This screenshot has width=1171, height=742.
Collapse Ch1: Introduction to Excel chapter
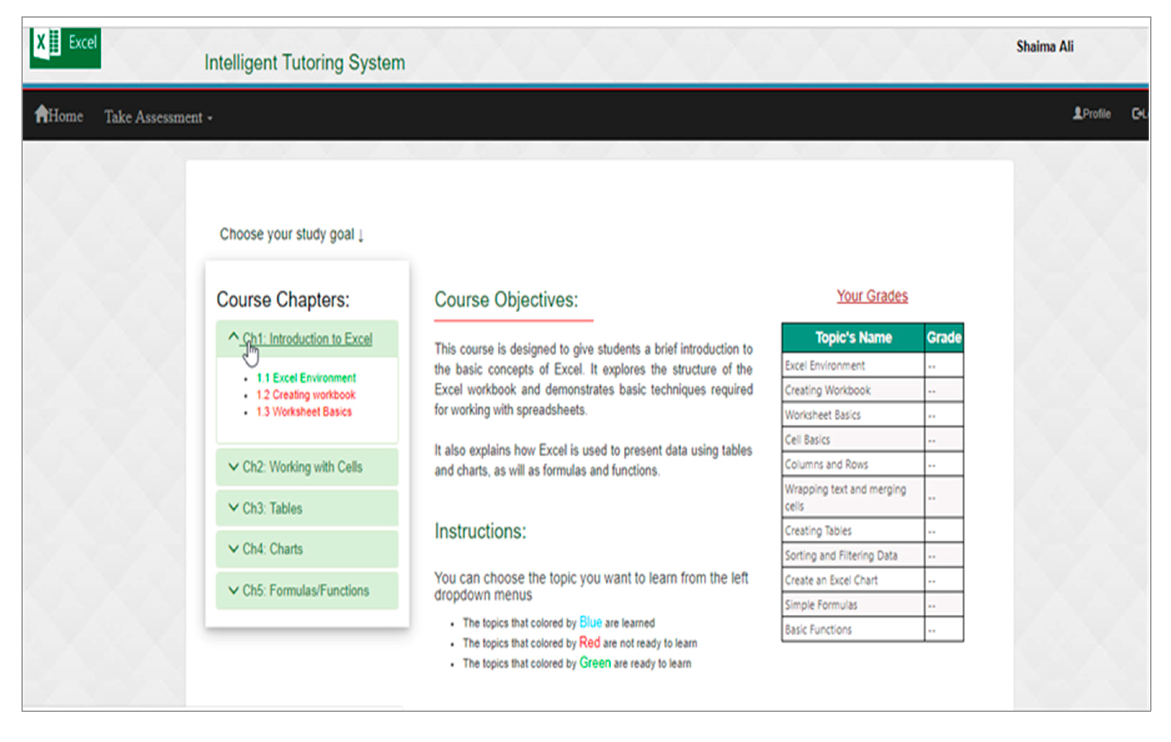point(306,339)
